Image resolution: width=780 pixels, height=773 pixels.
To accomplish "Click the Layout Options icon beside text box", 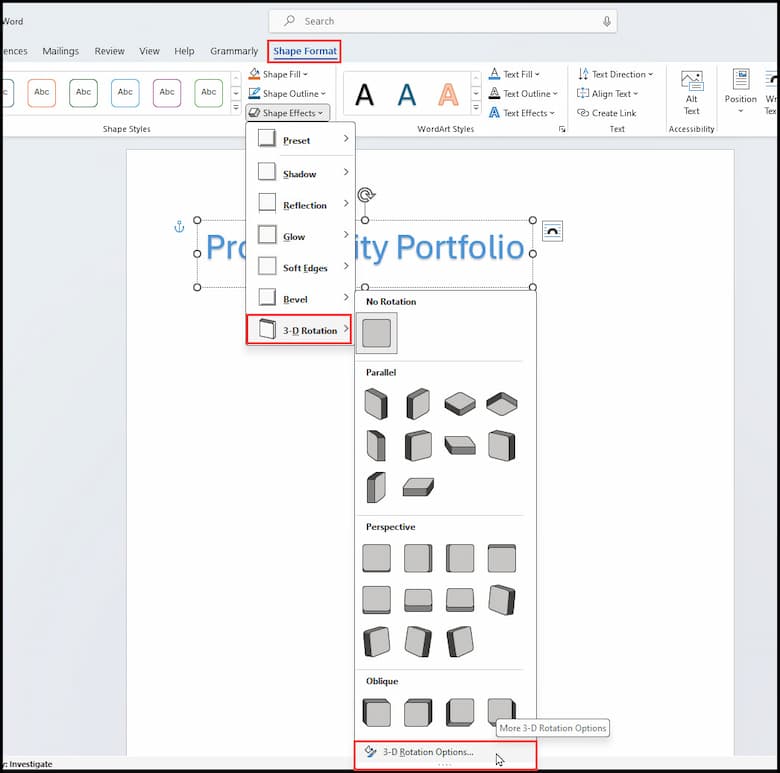I will click(x=552, y=232).
